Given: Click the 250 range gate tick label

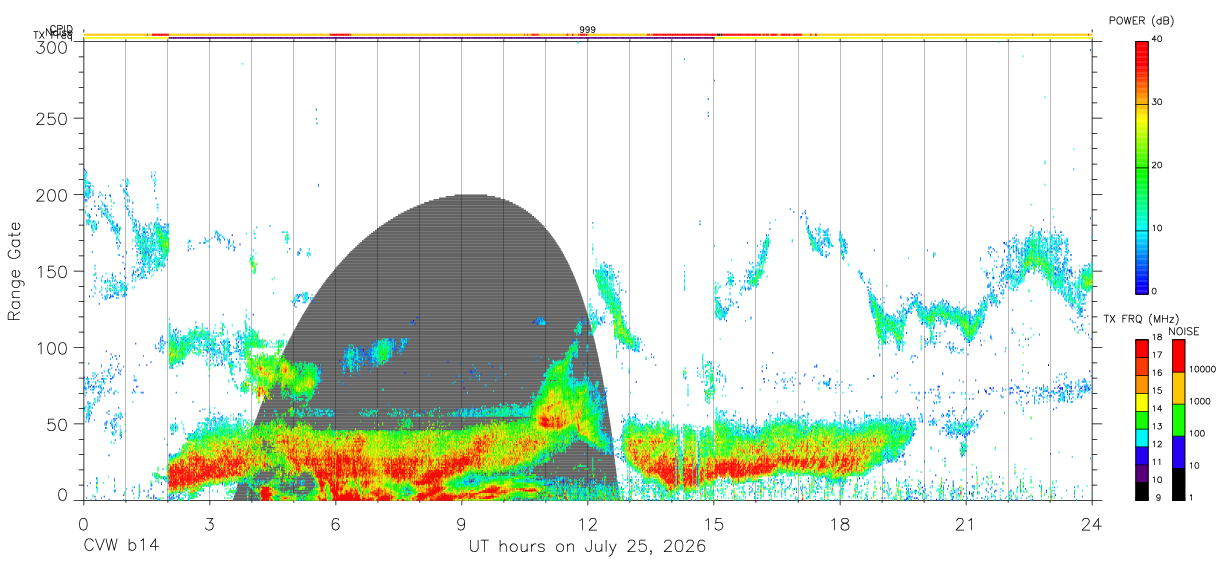Looking at the screenshot, I should [54, 119].
